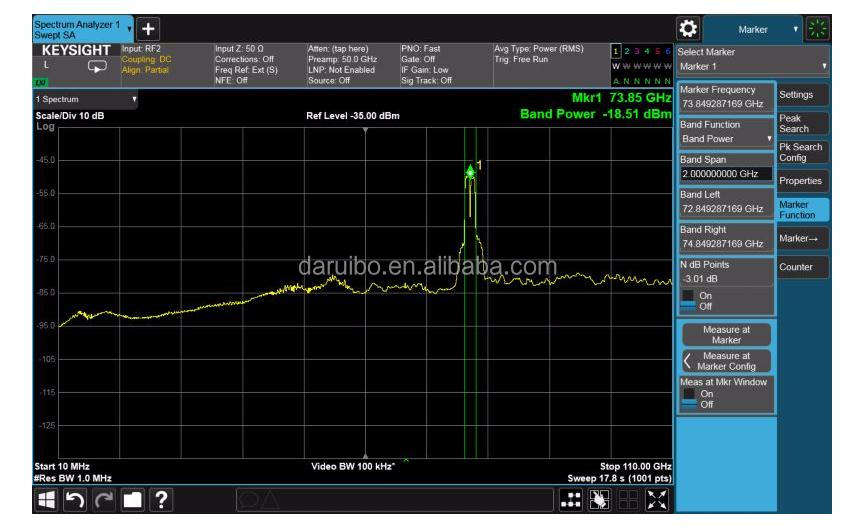Screen dimensions: 856x531
Task: Click the Measure at Marker Config button
Action: point(727,361)
